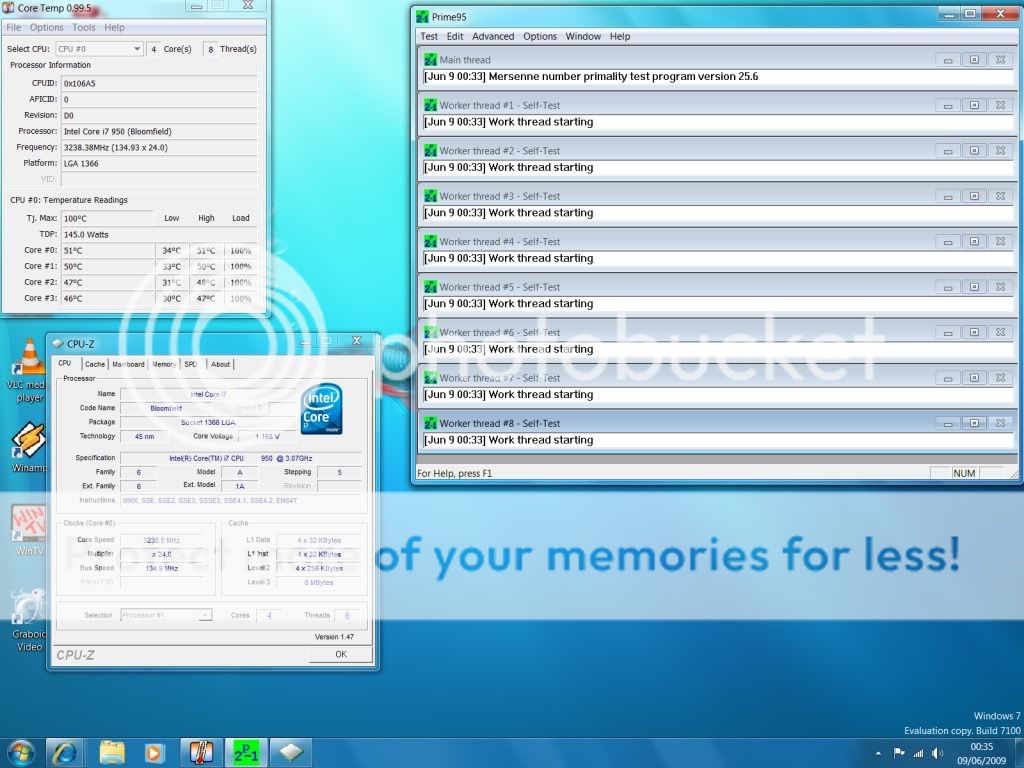Open Internet Explorer from the taskbar
The image size is (1024, 768).
[66, 752]
